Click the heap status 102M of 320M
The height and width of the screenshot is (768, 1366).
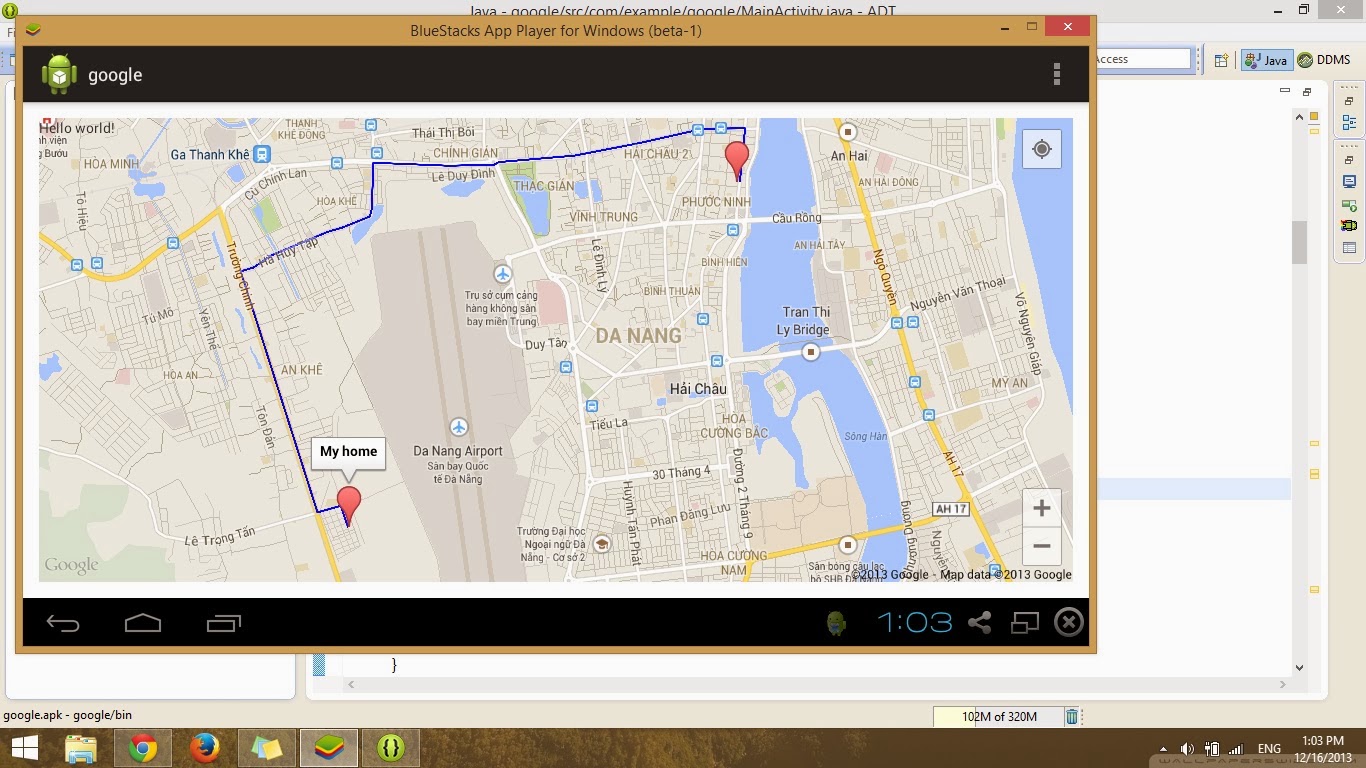click(x=997, y=716)
